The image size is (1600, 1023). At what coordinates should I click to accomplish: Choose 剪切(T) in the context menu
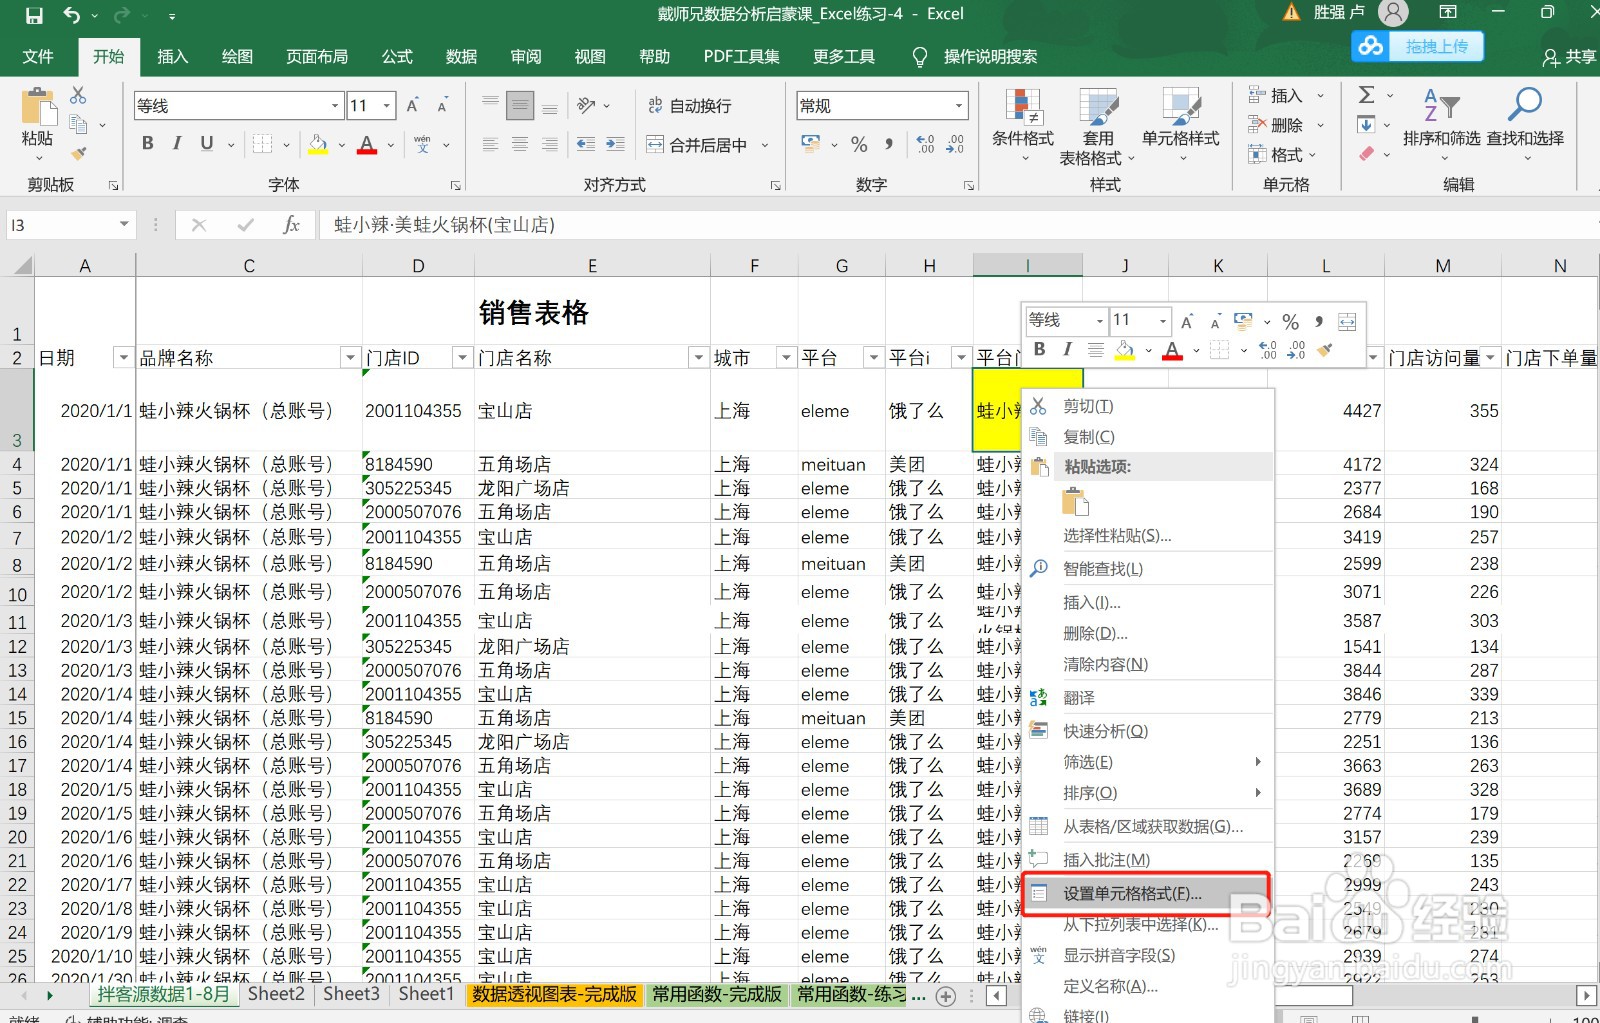click(x=1148, y=406)
